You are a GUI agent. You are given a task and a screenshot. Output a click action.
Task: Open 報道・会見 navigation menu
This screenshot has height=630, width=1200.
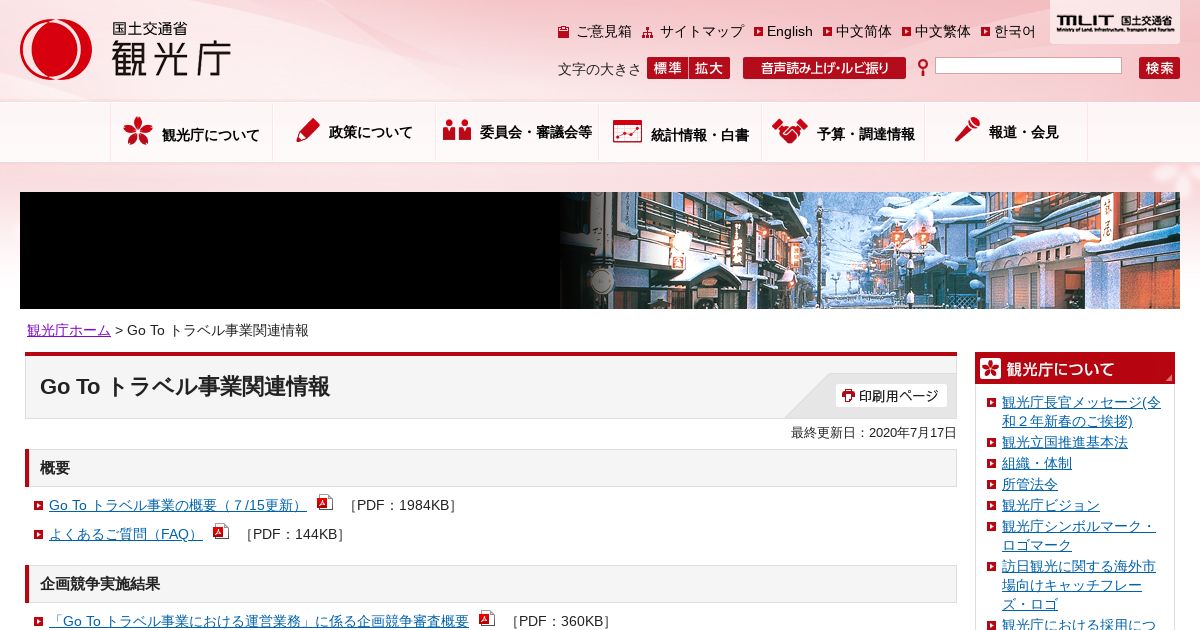tap(1006, 131)
